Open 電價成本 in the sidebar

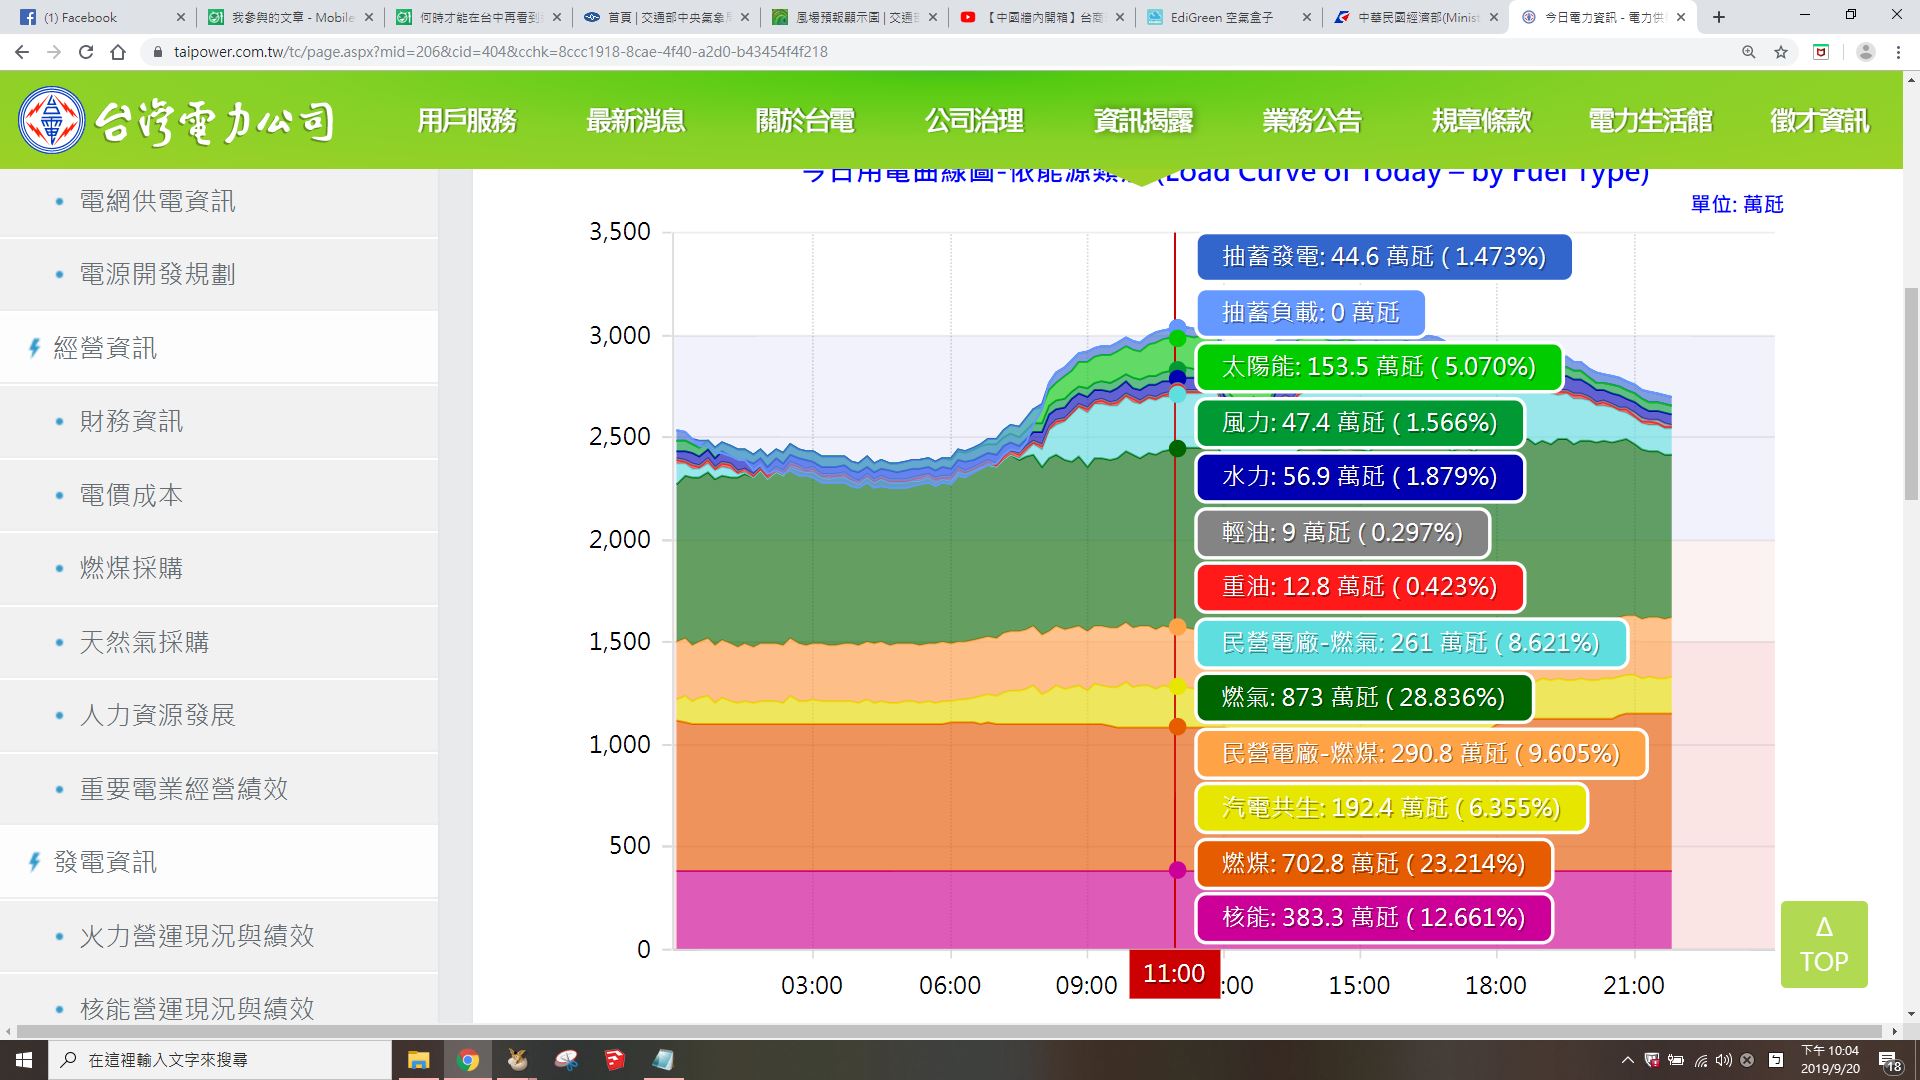pyautogui.click(x=219, y=495)
